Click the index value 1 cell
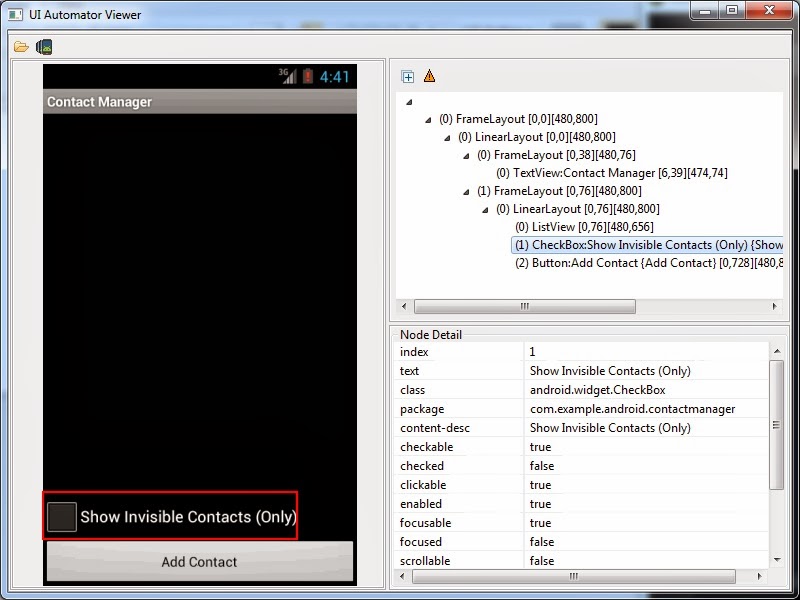800x600 pixels. (646, 352)
